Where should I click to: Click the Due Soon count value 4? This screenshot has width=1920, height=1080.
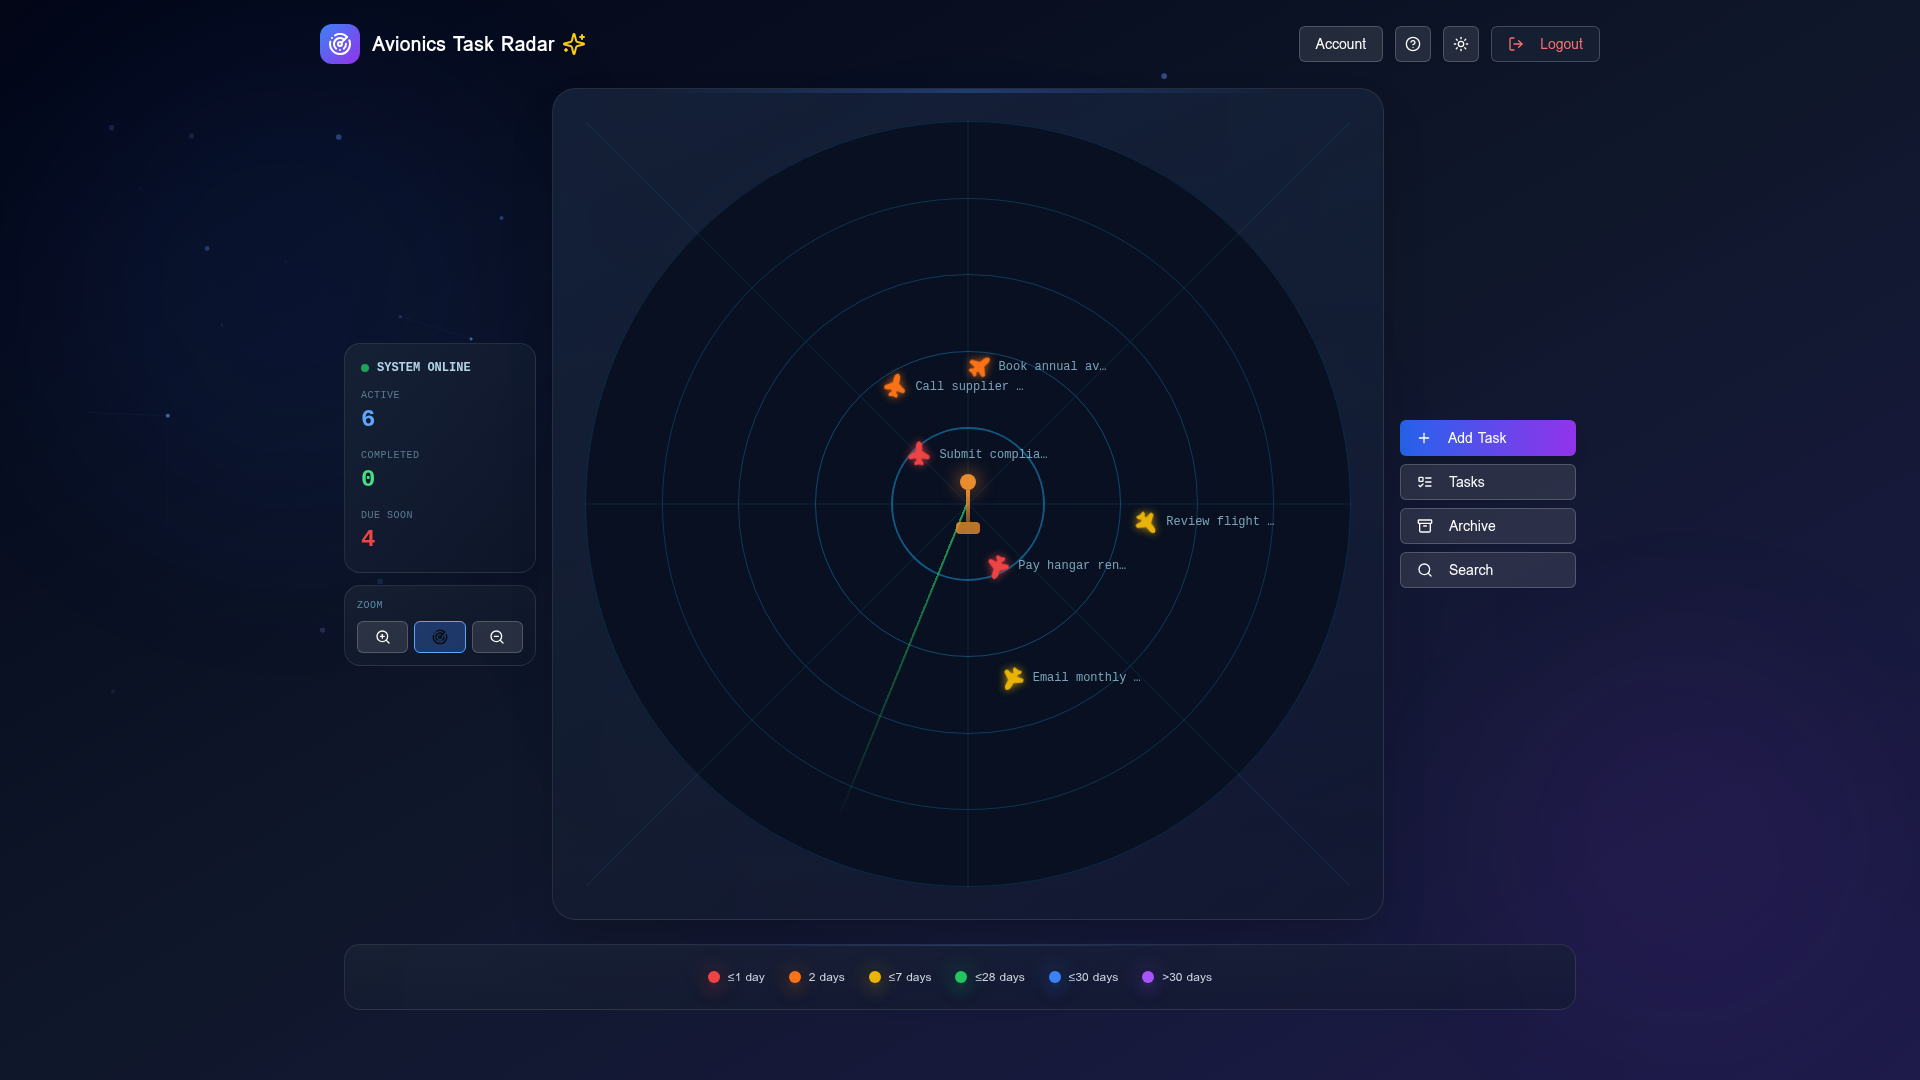[368, 539]
